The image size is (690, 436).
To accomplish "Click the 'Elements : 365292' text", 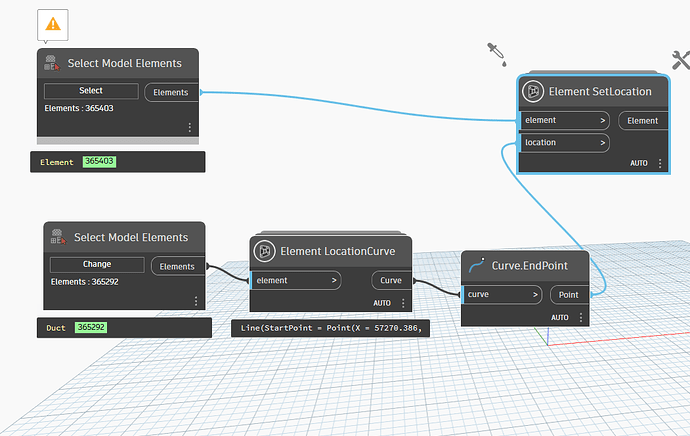I will click(x=84, y=282).
